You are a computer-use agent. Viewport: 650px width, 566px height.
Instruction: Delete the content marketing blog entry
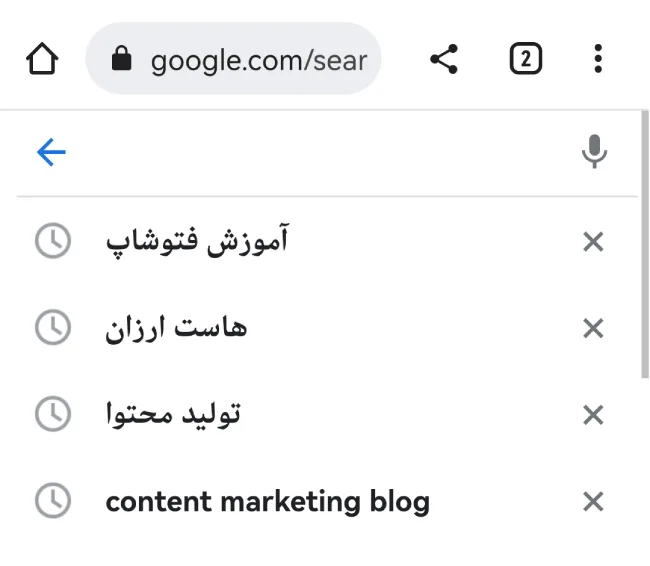593,502
